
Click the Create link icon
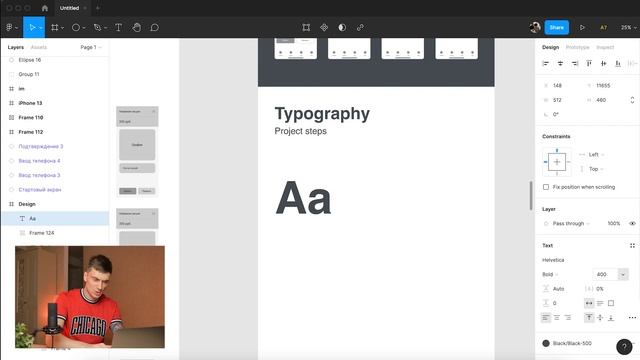point(360,27)
